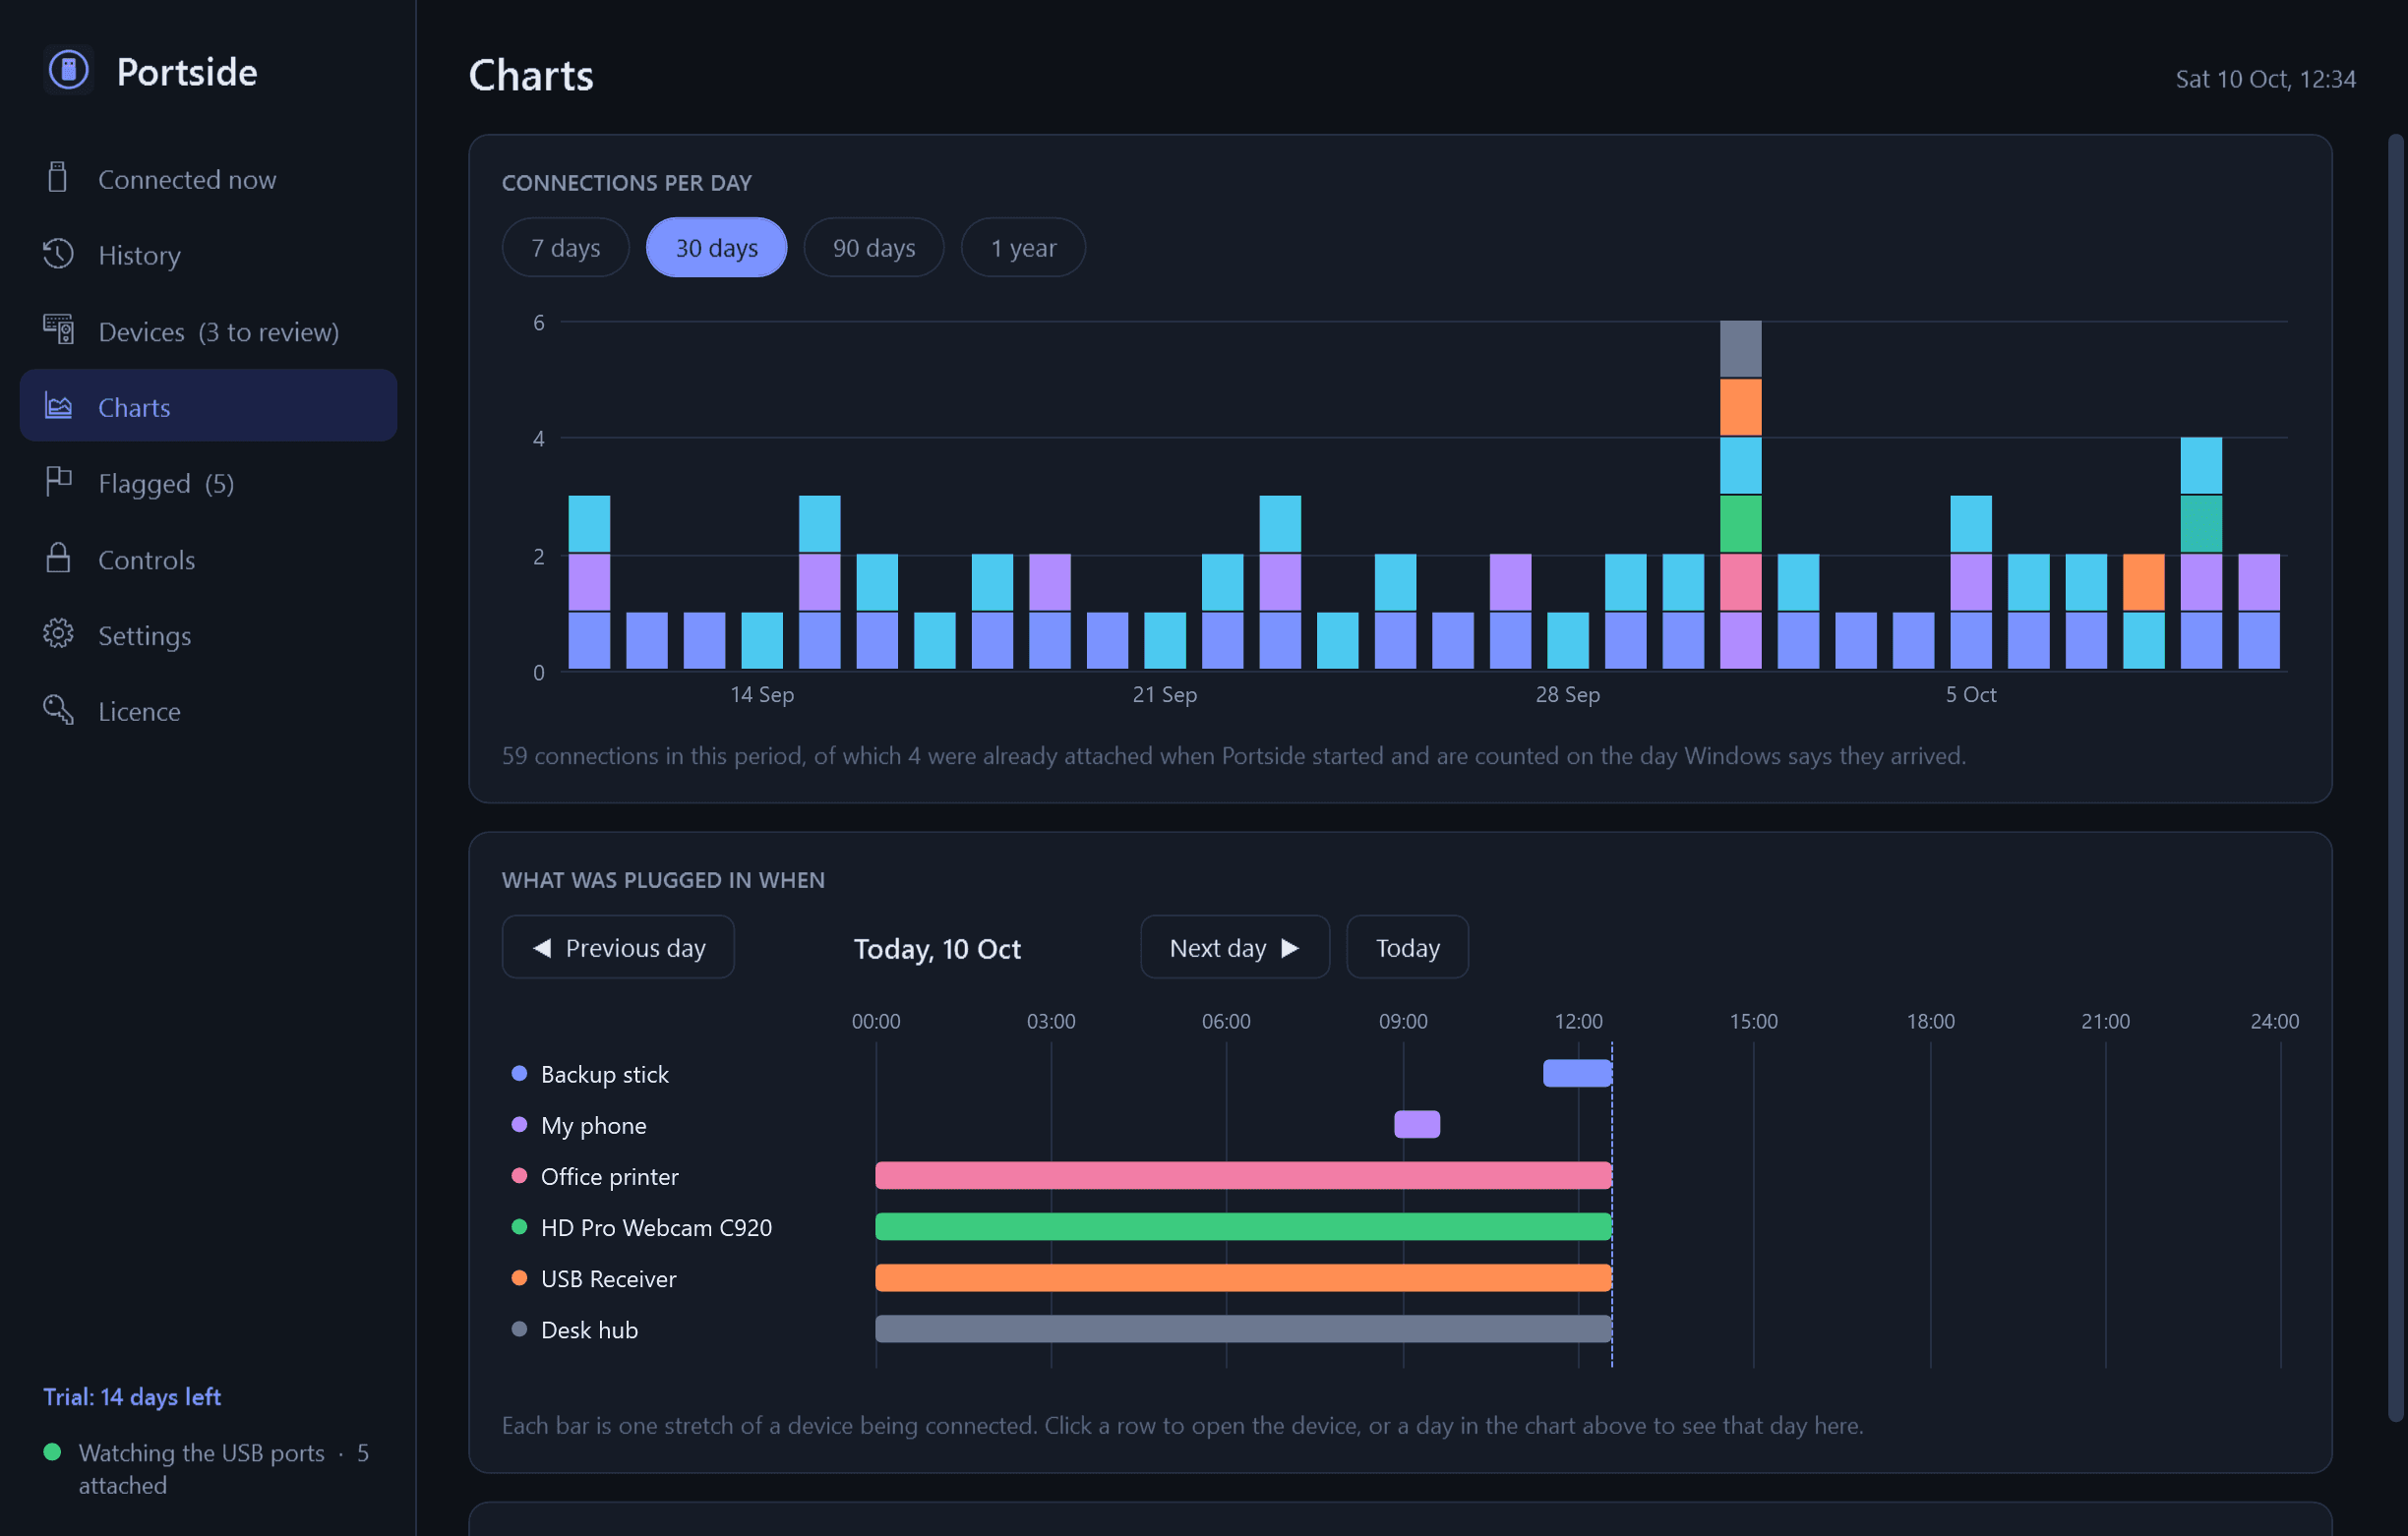Click the Flagged flag icon

[58, 482]
